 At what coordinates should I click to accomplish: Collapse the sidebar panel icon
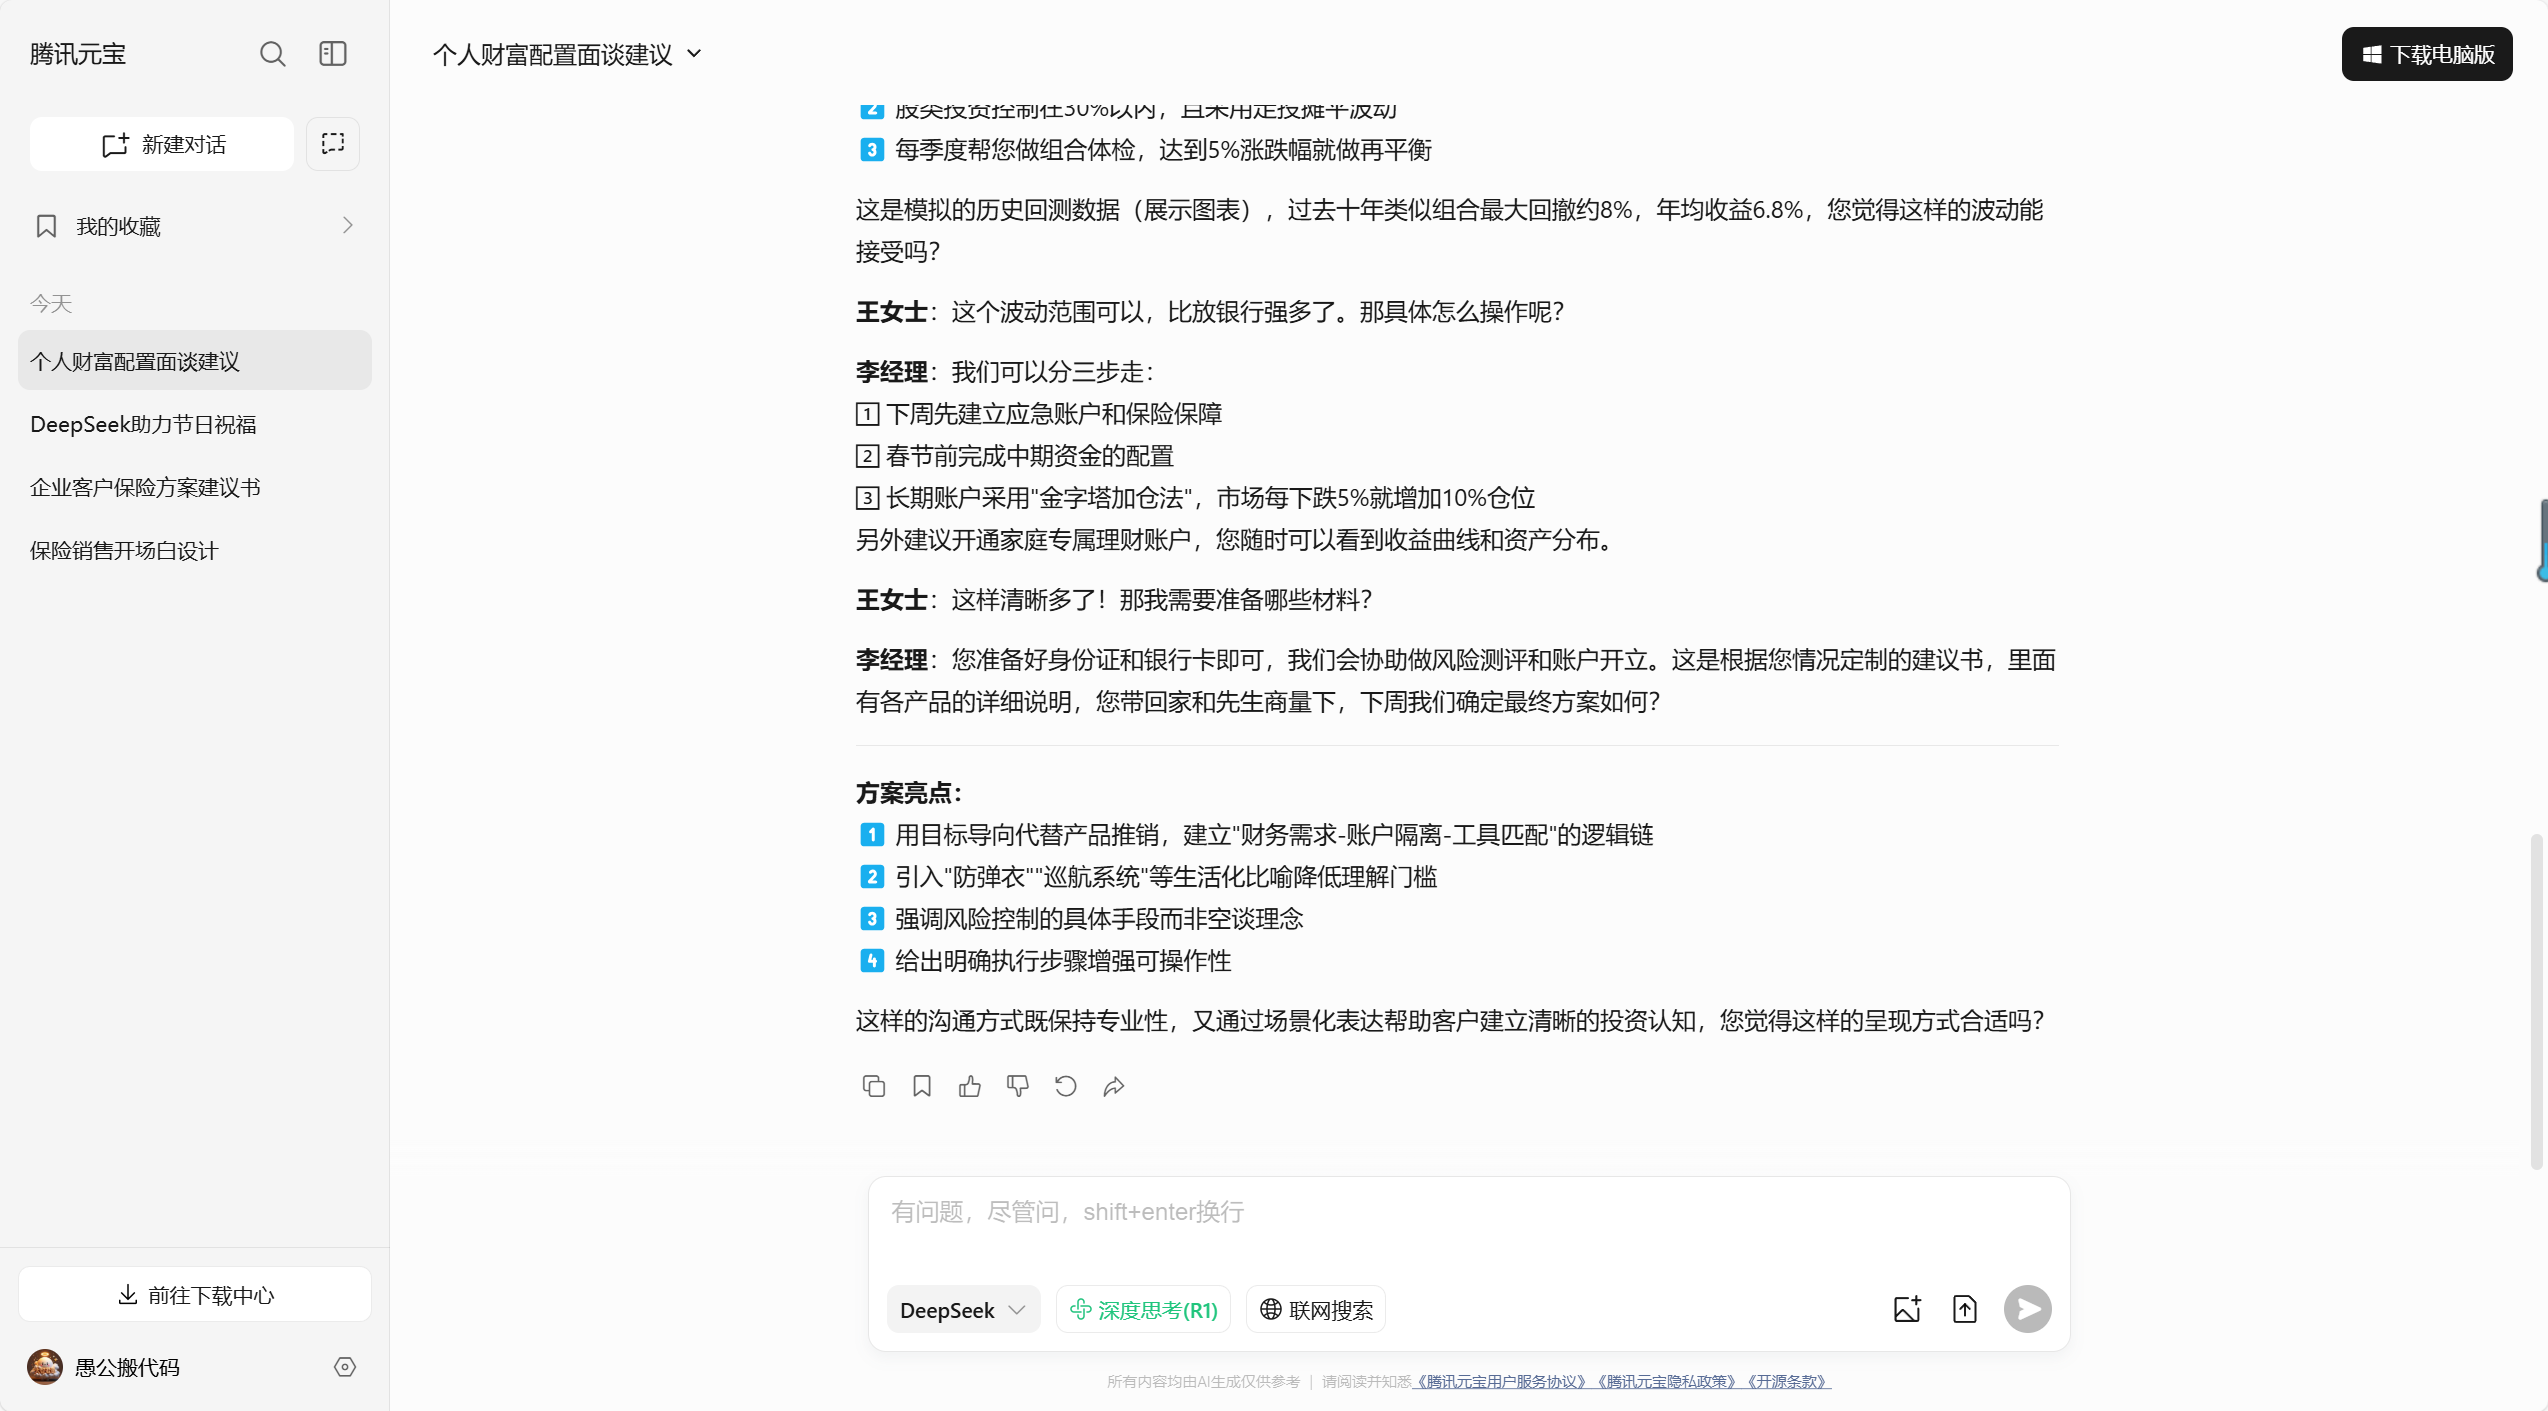pos(333,54)
